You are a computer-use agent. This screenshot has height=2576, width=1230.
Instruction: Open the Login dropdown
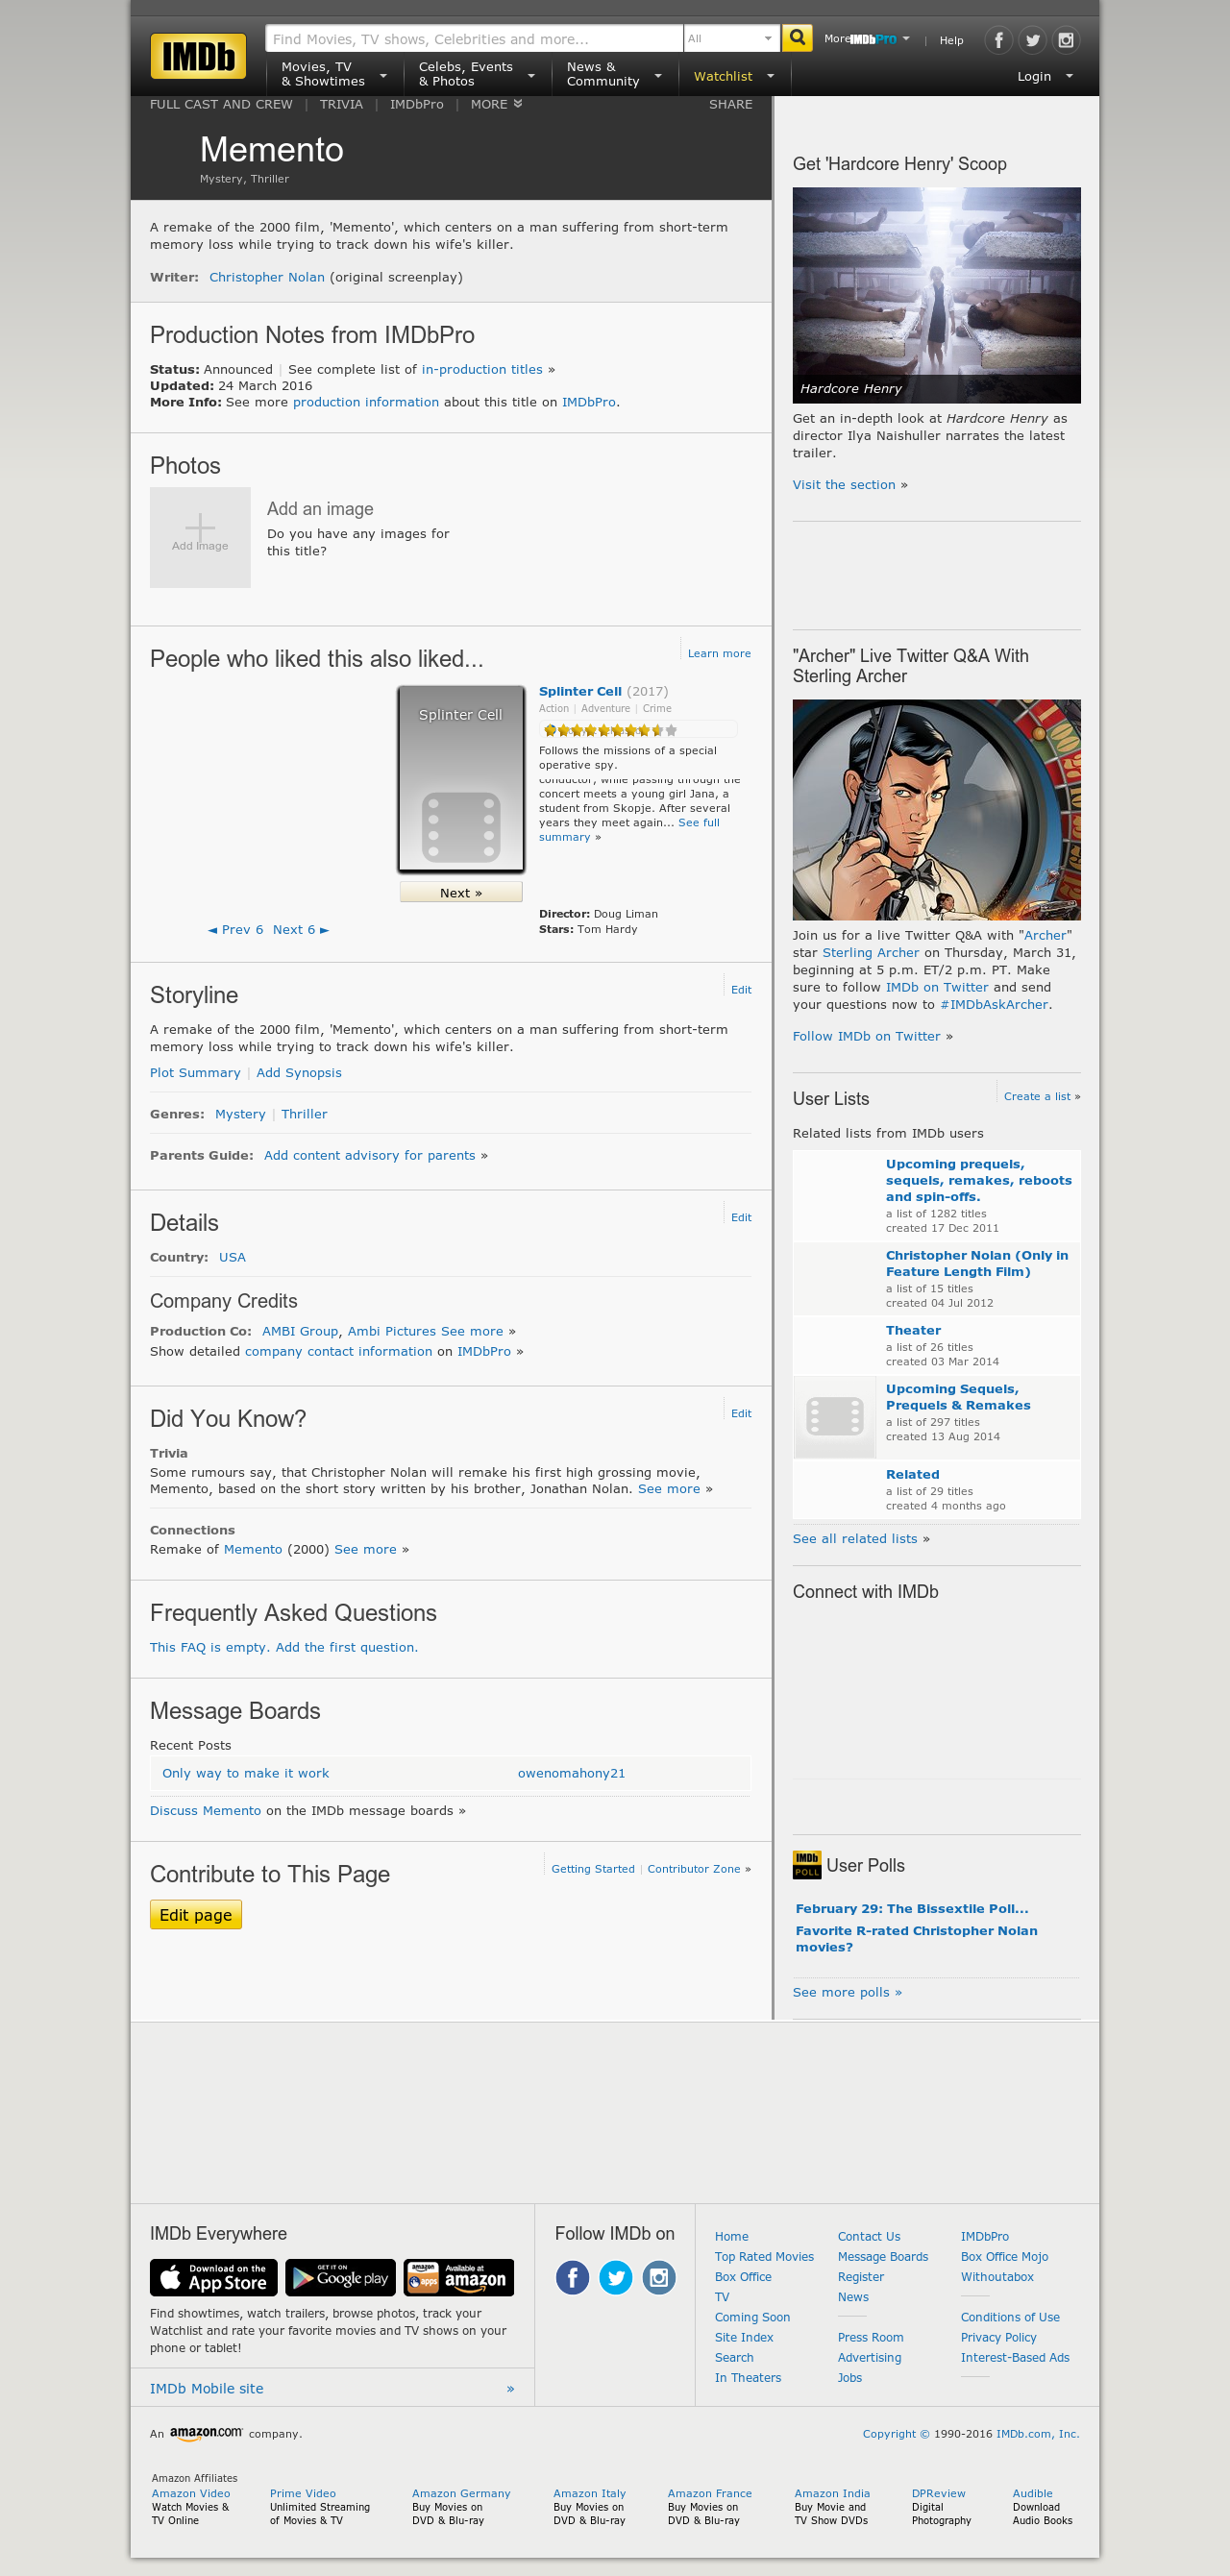(1045, 76)
